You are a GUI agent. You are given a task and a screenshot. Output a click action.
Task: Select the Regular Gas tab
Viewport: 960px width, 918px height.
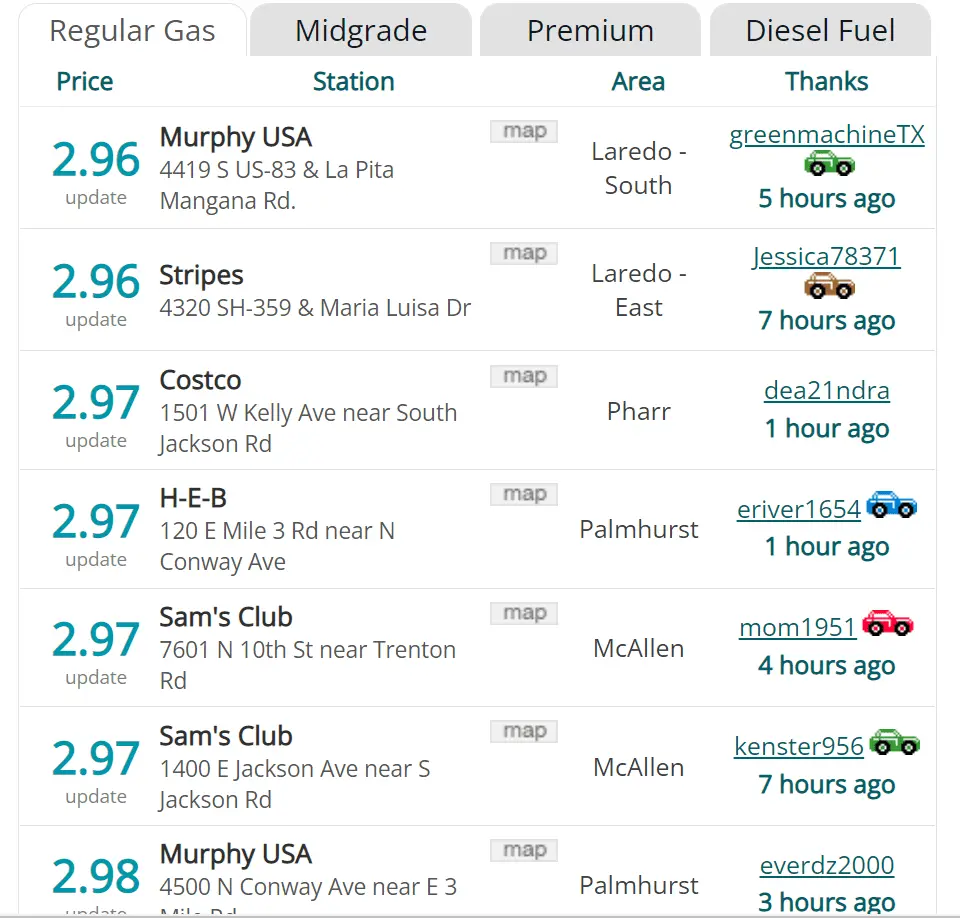pos(133,30)
